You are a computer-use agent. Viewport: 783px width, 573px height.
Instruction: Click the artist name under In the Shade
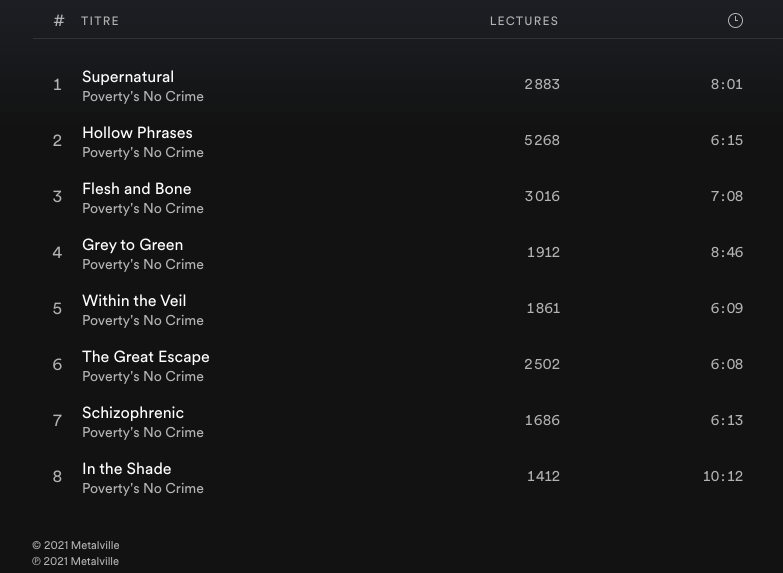[x=143, y=489]
